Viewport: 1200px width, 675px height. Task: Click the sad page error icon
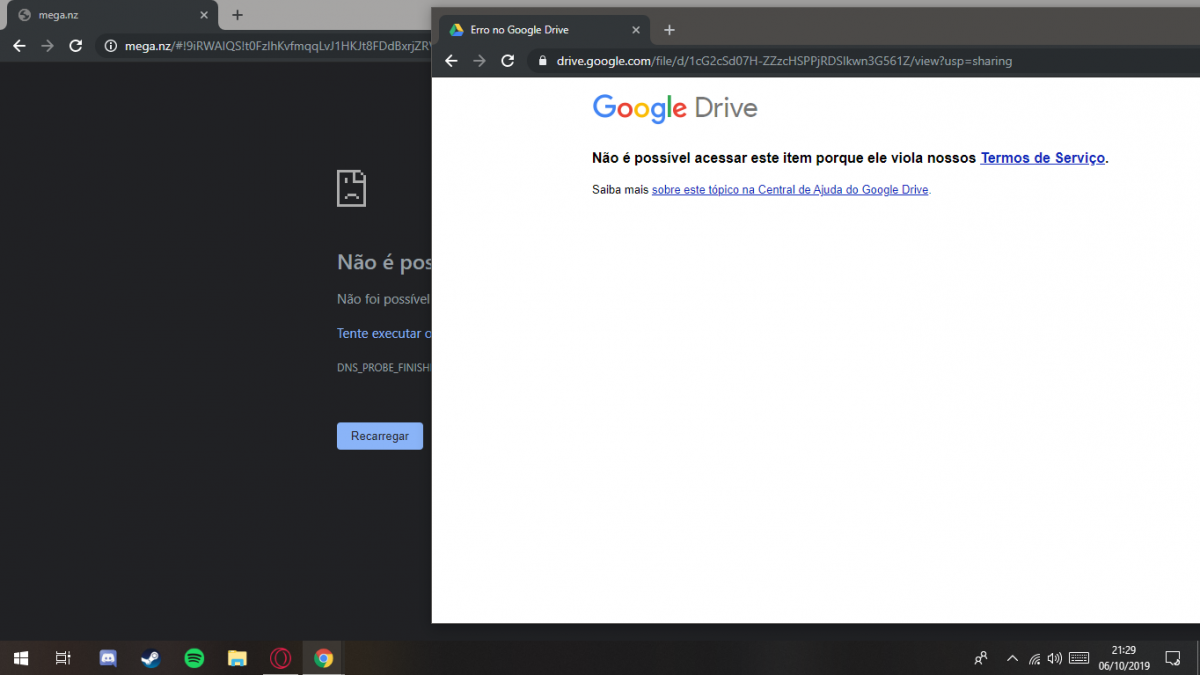point(351,187)
